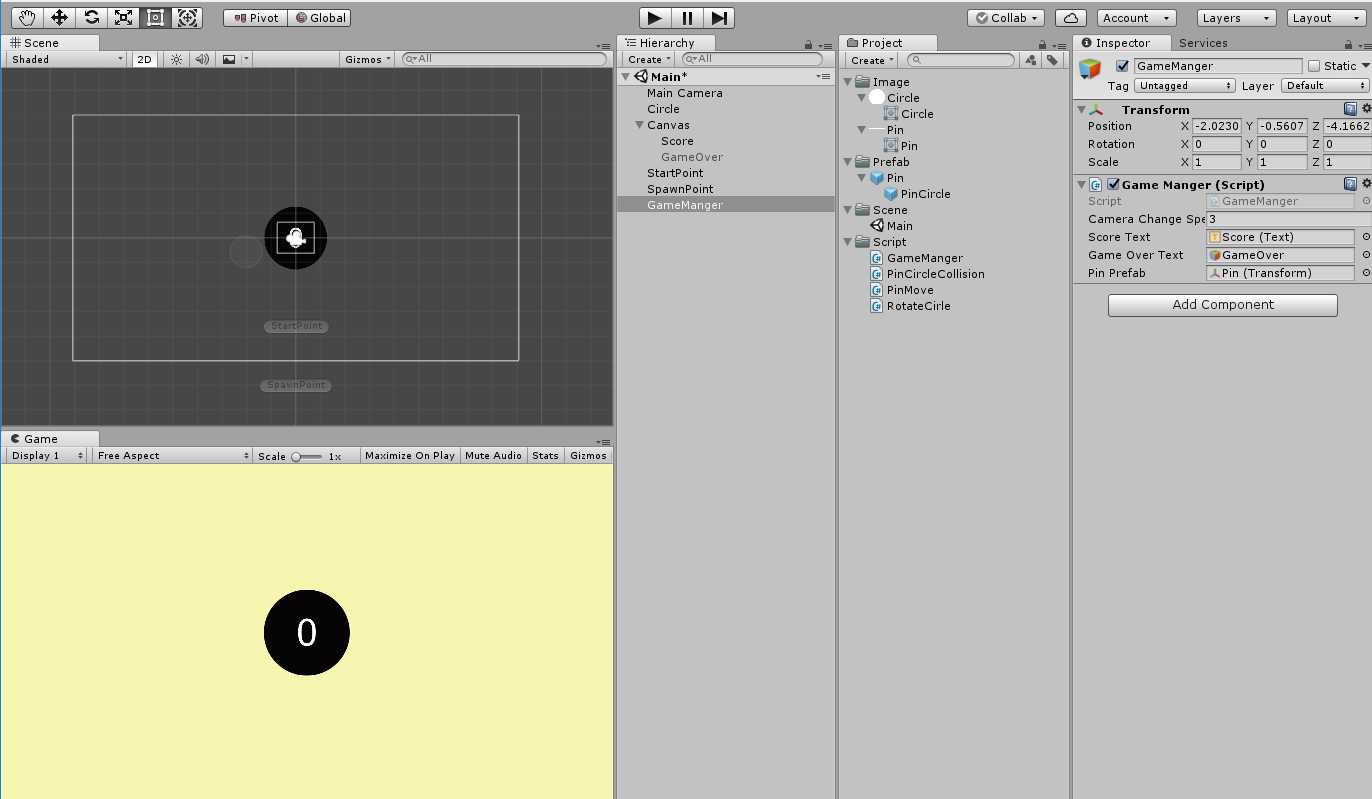Click the Pause button
This screenshot has width=1372, height=799.
(x=687, y=18)
